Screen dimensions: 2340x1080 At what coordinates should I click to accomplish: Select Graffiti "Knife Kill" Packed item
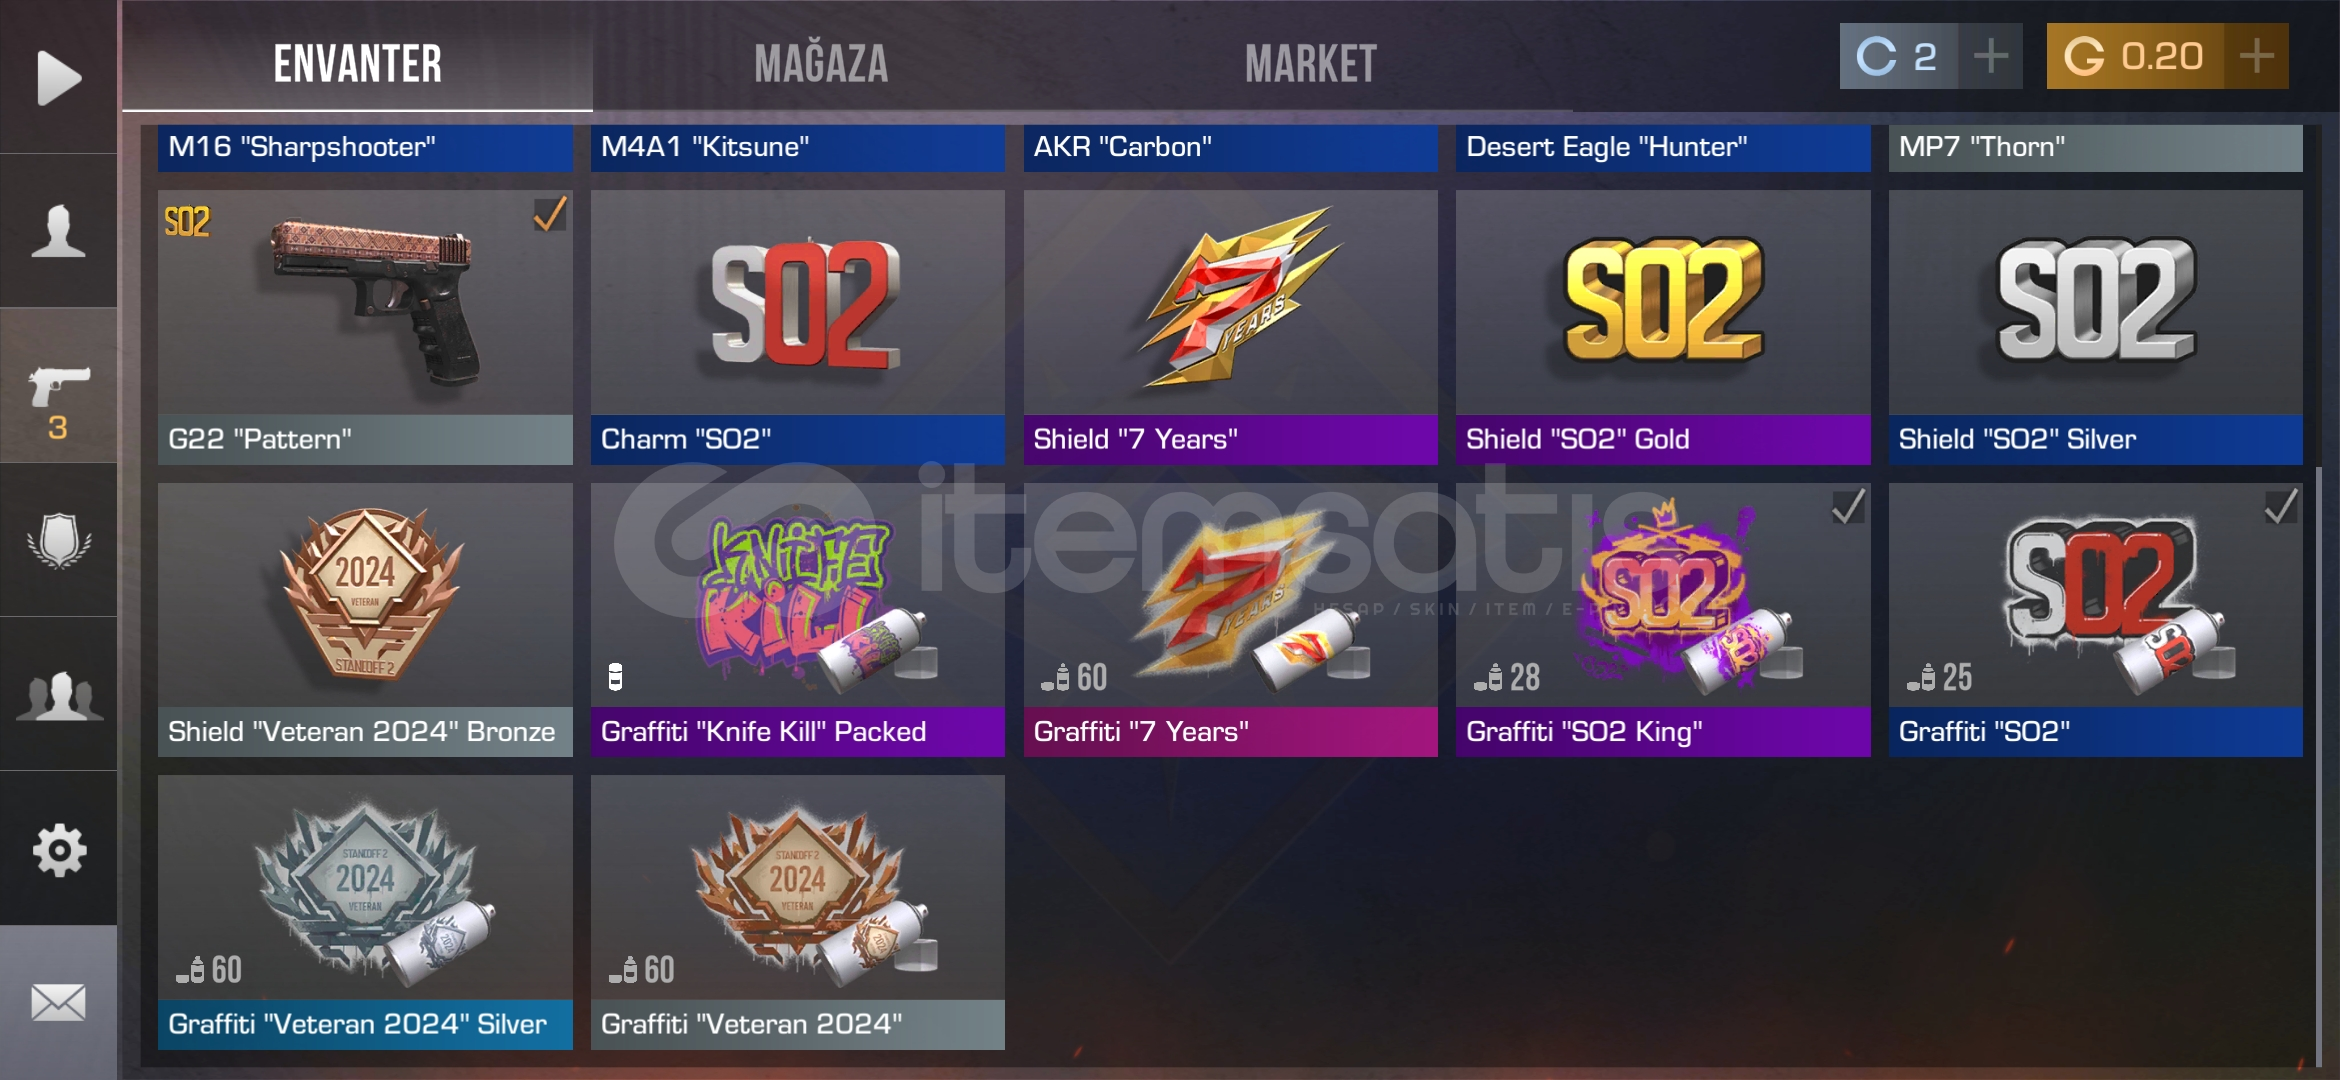click(797, 620)
